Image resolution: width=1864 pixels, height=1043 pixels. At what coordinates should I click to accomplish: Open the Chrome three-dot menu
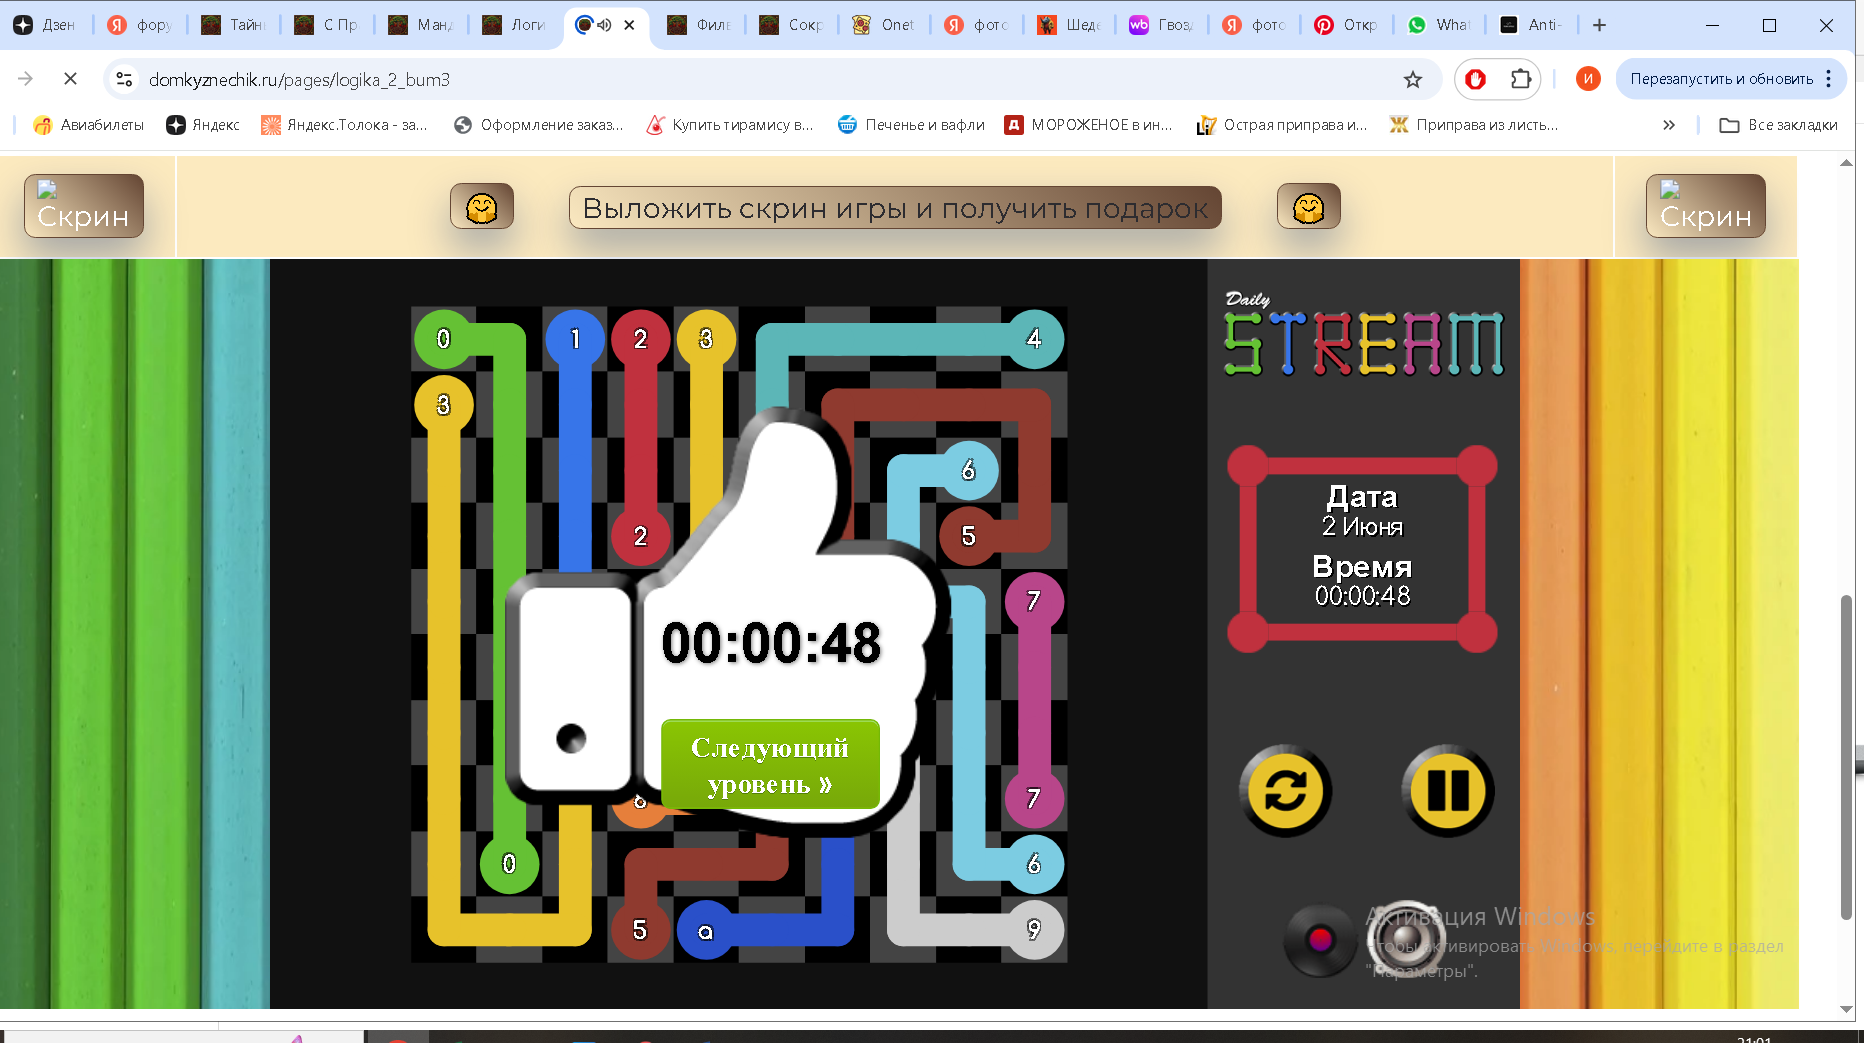click(x=1829, y=79)
